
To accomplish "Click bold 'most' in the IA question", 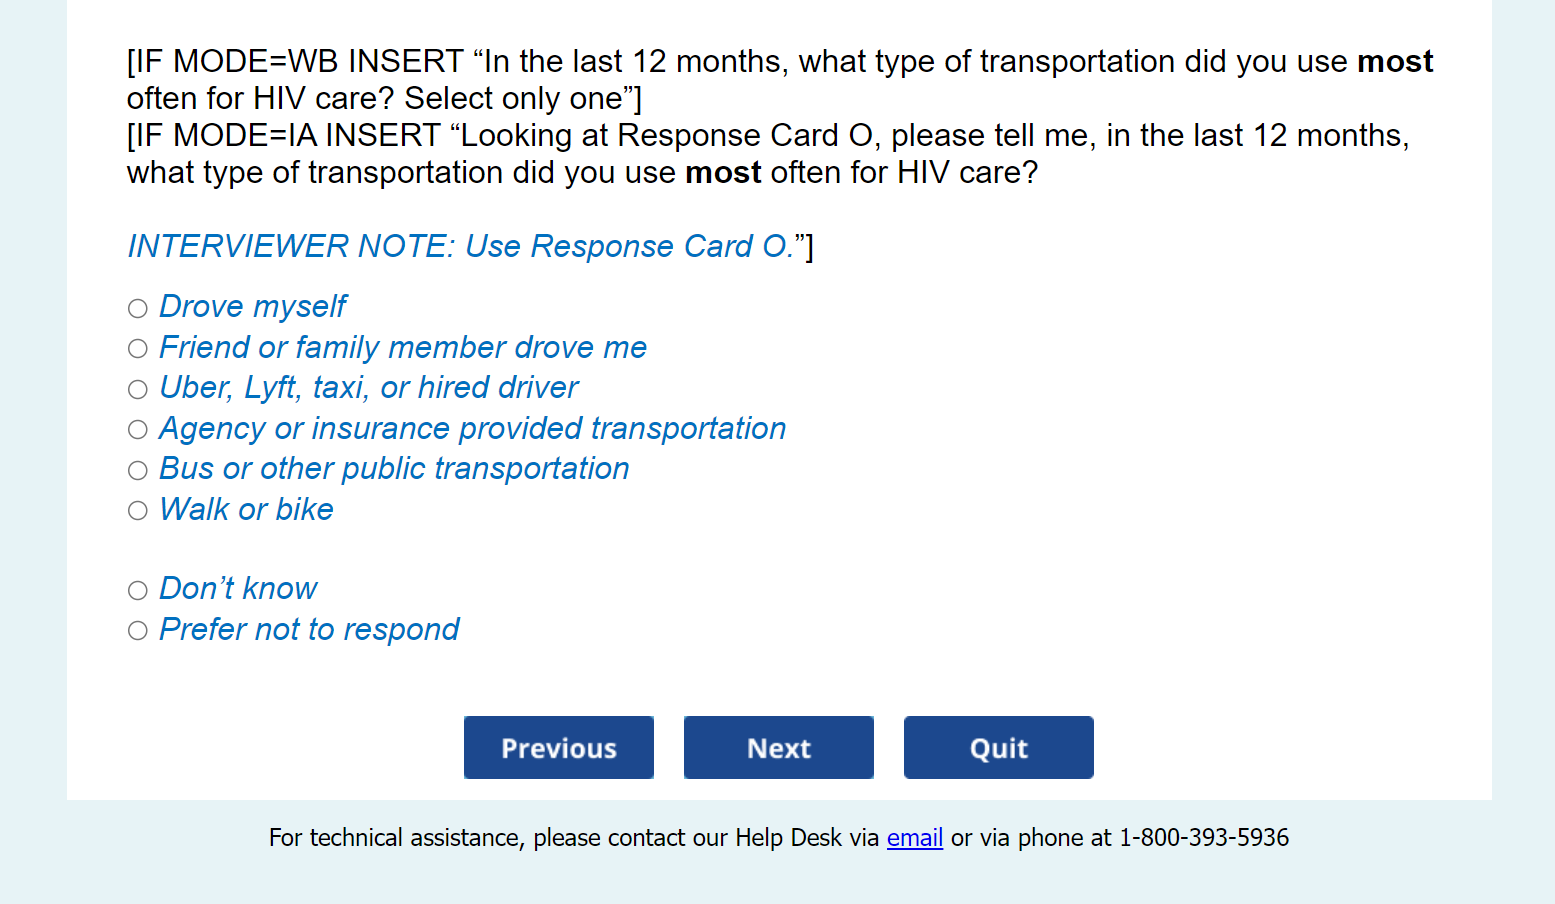I will (x=723, y=173).
